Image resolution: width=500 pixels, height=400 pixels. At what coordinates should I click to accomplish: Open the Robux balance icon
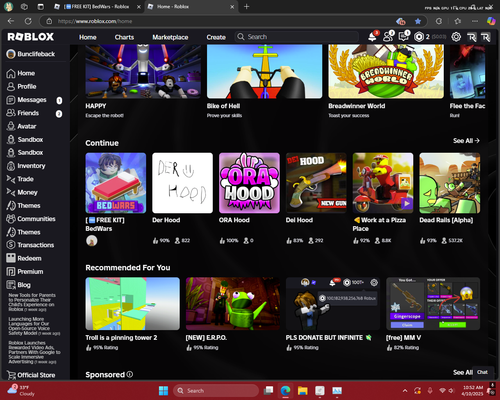pos(419,37)
